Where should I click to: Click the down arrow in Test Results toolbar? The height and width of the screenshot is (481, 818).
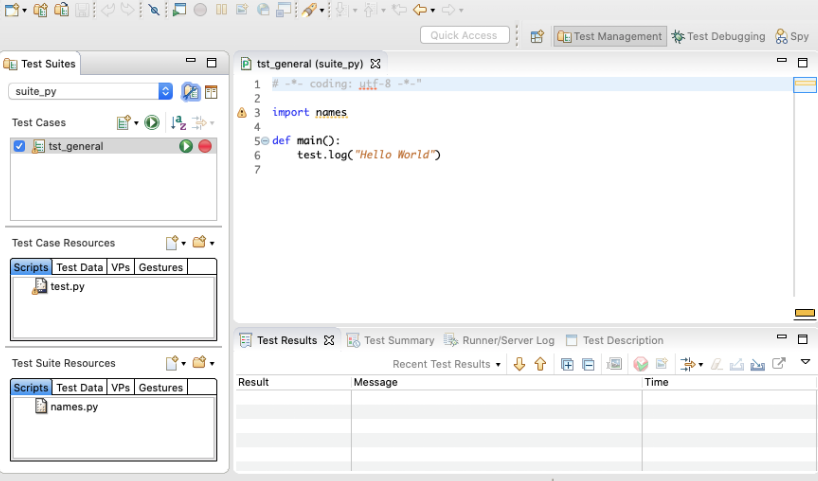point(519,364)
